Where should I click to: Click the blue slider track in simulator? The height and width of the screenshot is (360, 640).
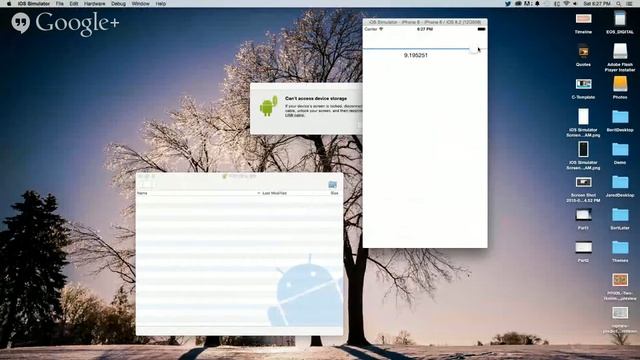[x=416, y=49]
